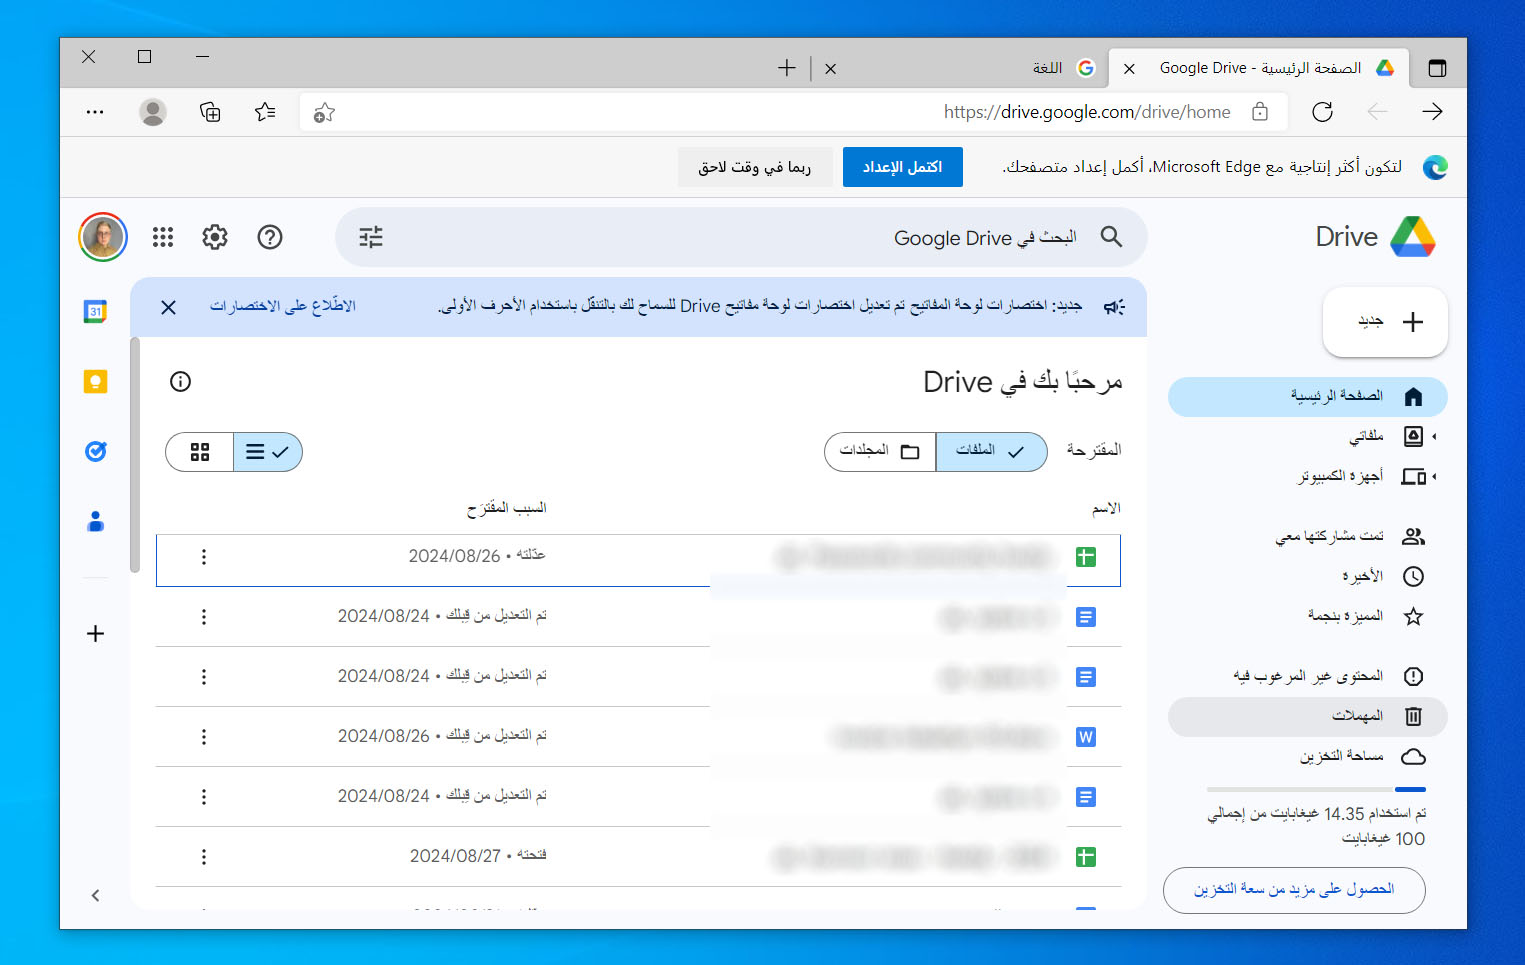Open Google Calendar side panel

(96, 311)
